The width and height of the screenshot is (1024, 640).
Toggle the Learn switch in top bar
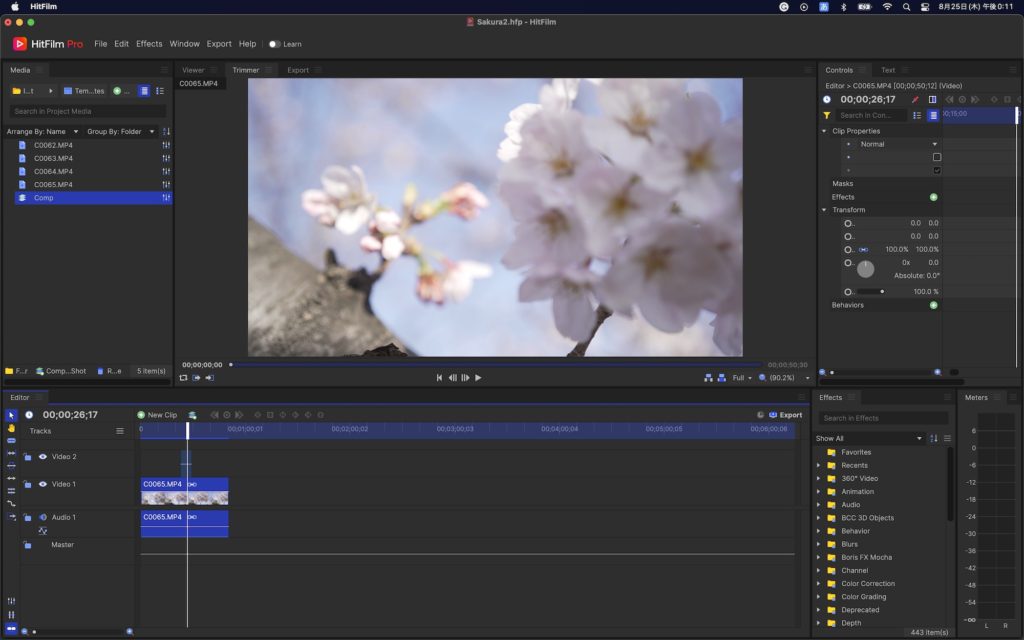pyautogui.click(x=274, y=44)
